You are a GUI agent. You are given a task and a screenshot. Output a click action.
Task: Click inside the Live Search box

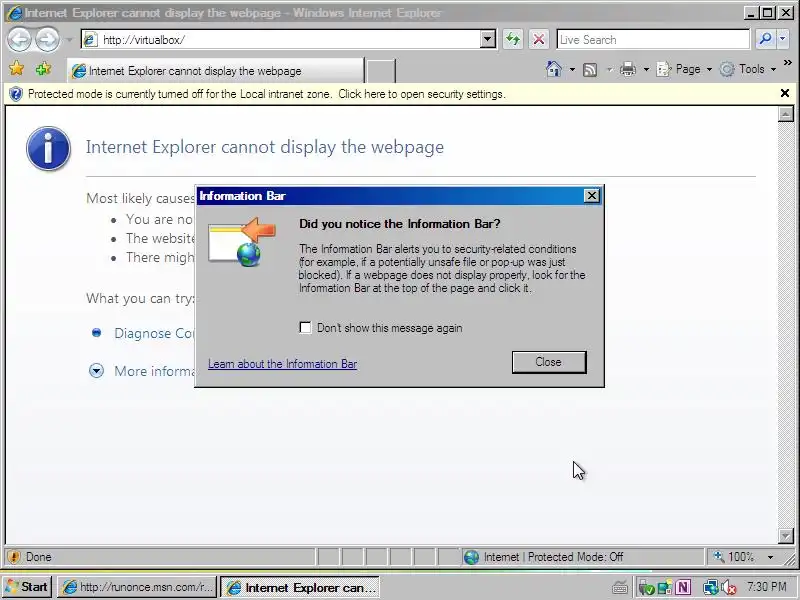(x=653, y=39)
